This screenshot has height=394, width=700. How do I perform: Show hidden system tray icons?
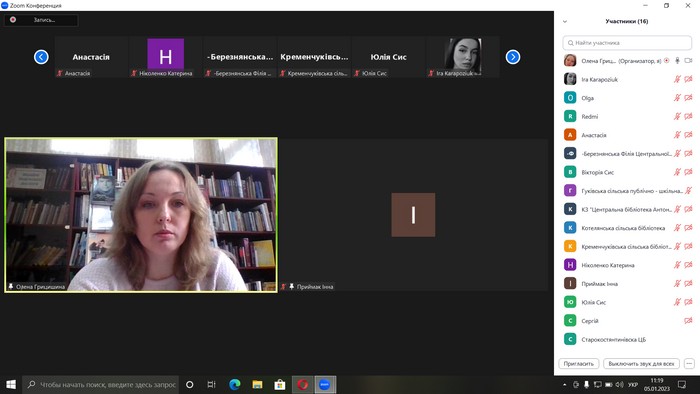(x=565, y=385)
